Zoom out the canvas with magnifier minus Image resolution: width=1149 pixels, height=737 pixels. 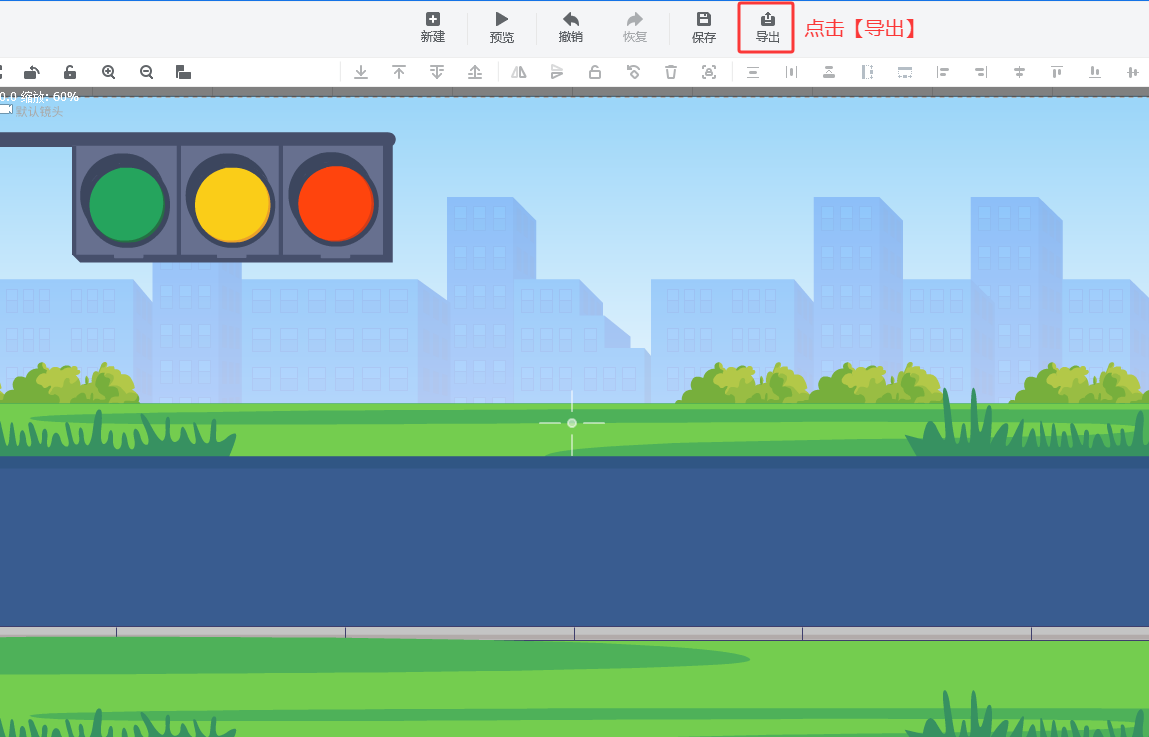pos(147,72)
